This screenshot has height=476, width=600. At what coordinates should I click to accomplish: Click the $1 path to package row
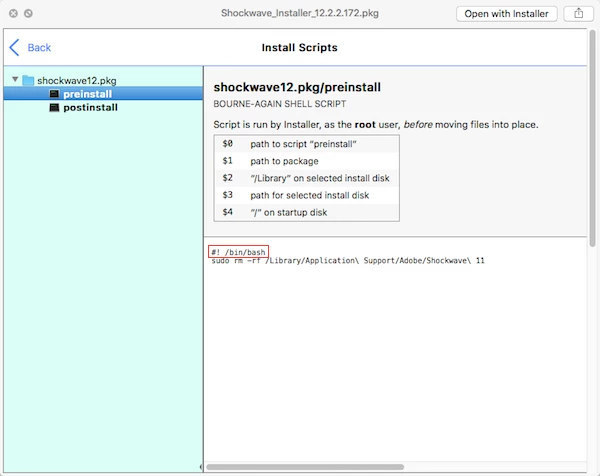(x=307, y=161)
